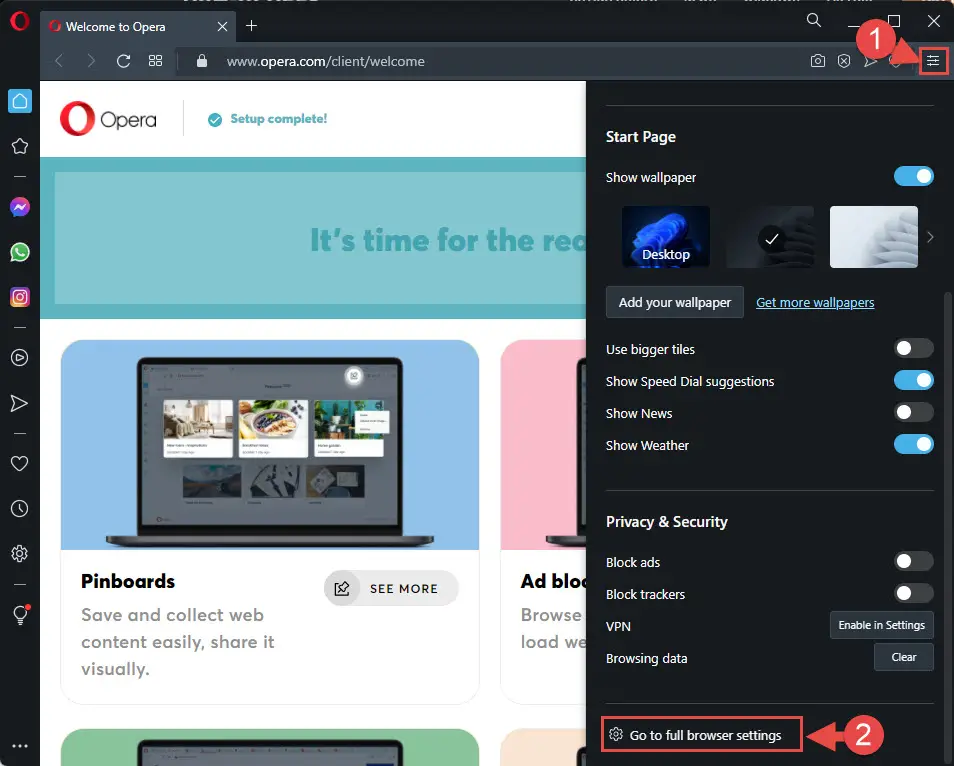Open the Opera main menu logo
954x766 pixels.
click(x=19, y=21)
